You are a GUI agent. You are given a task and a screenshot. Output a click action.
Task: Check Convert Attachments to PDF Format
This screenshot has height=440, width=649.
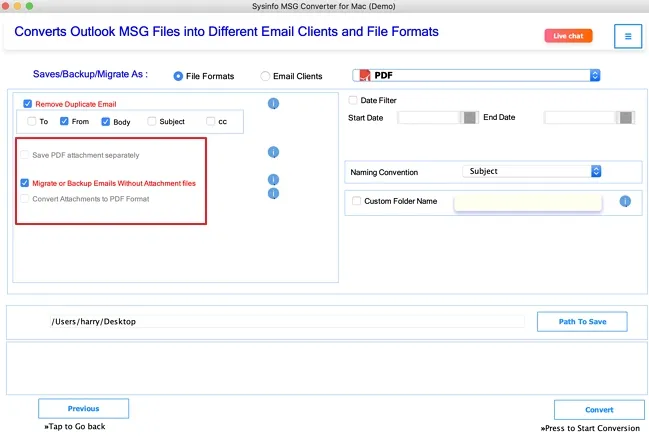[x=24, y=199]
